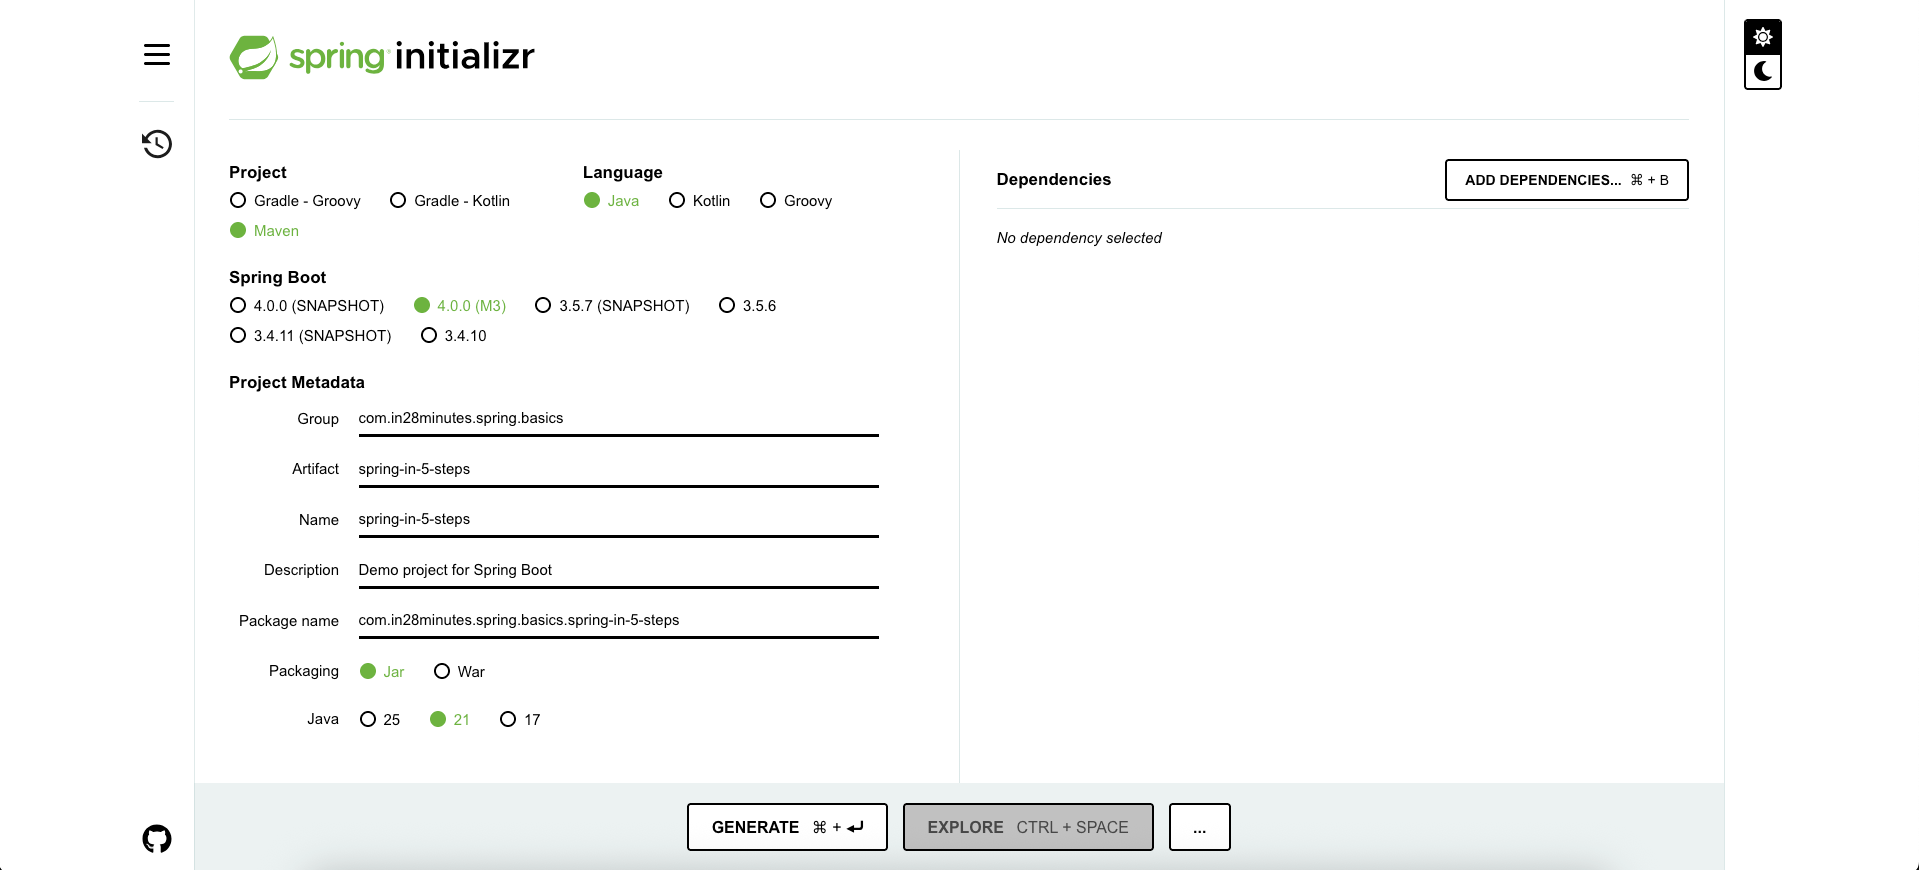The width and height of the screenshot is (1919, 870).
Task: Select Spring Boot 3.5.7 (SNAPSHOT)
Action: click(612, 306)
